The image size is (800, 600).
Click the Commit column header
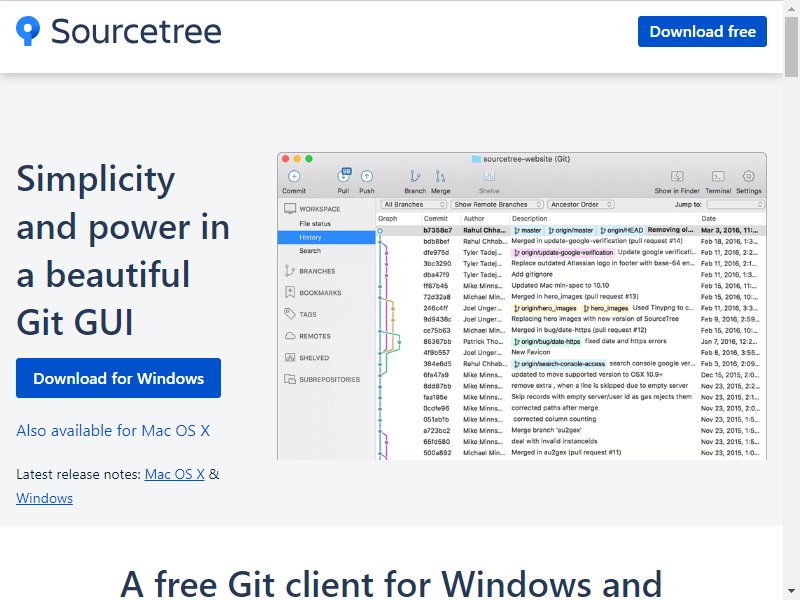click(x=436, y=218)
